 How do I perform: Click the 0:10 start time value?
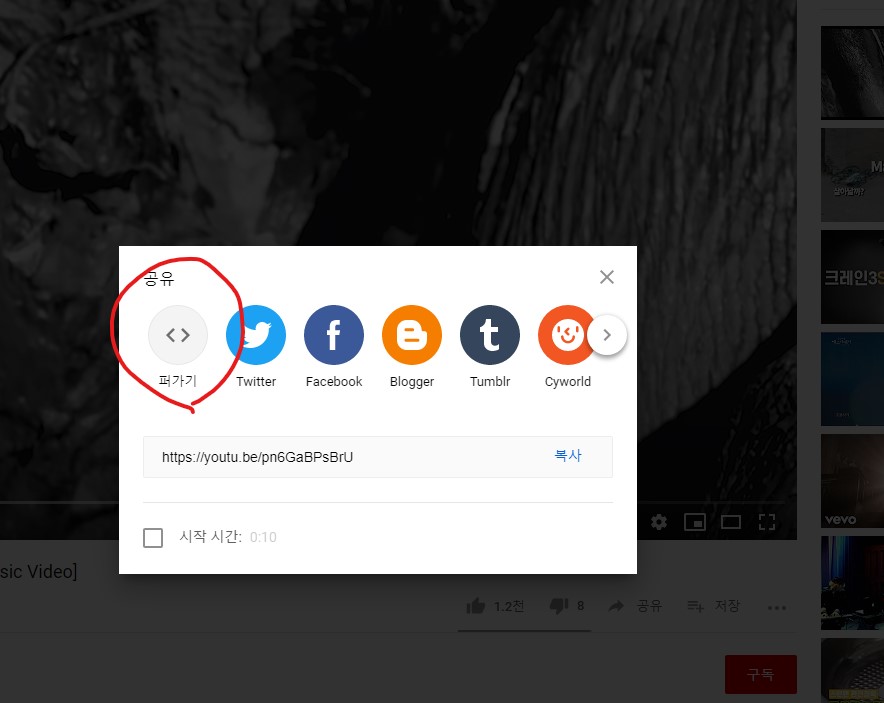[263, 537]
